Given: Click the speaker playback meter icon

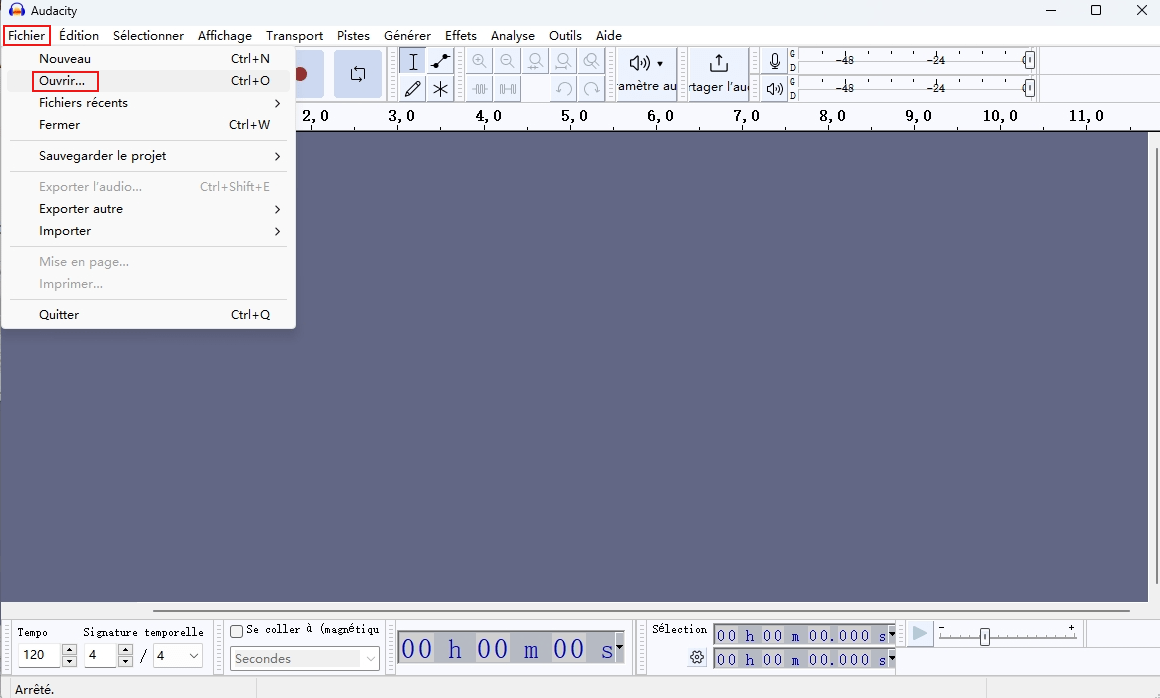Looking at the screenshot, I should coord(774,89).
